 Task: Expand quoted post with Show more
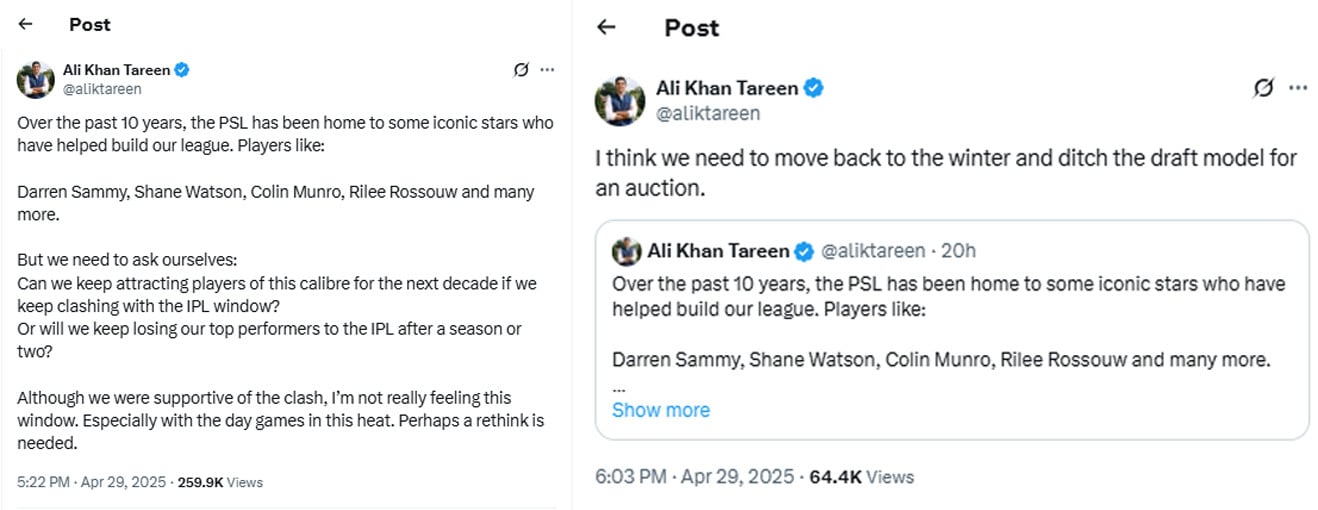tap(660, 410)
